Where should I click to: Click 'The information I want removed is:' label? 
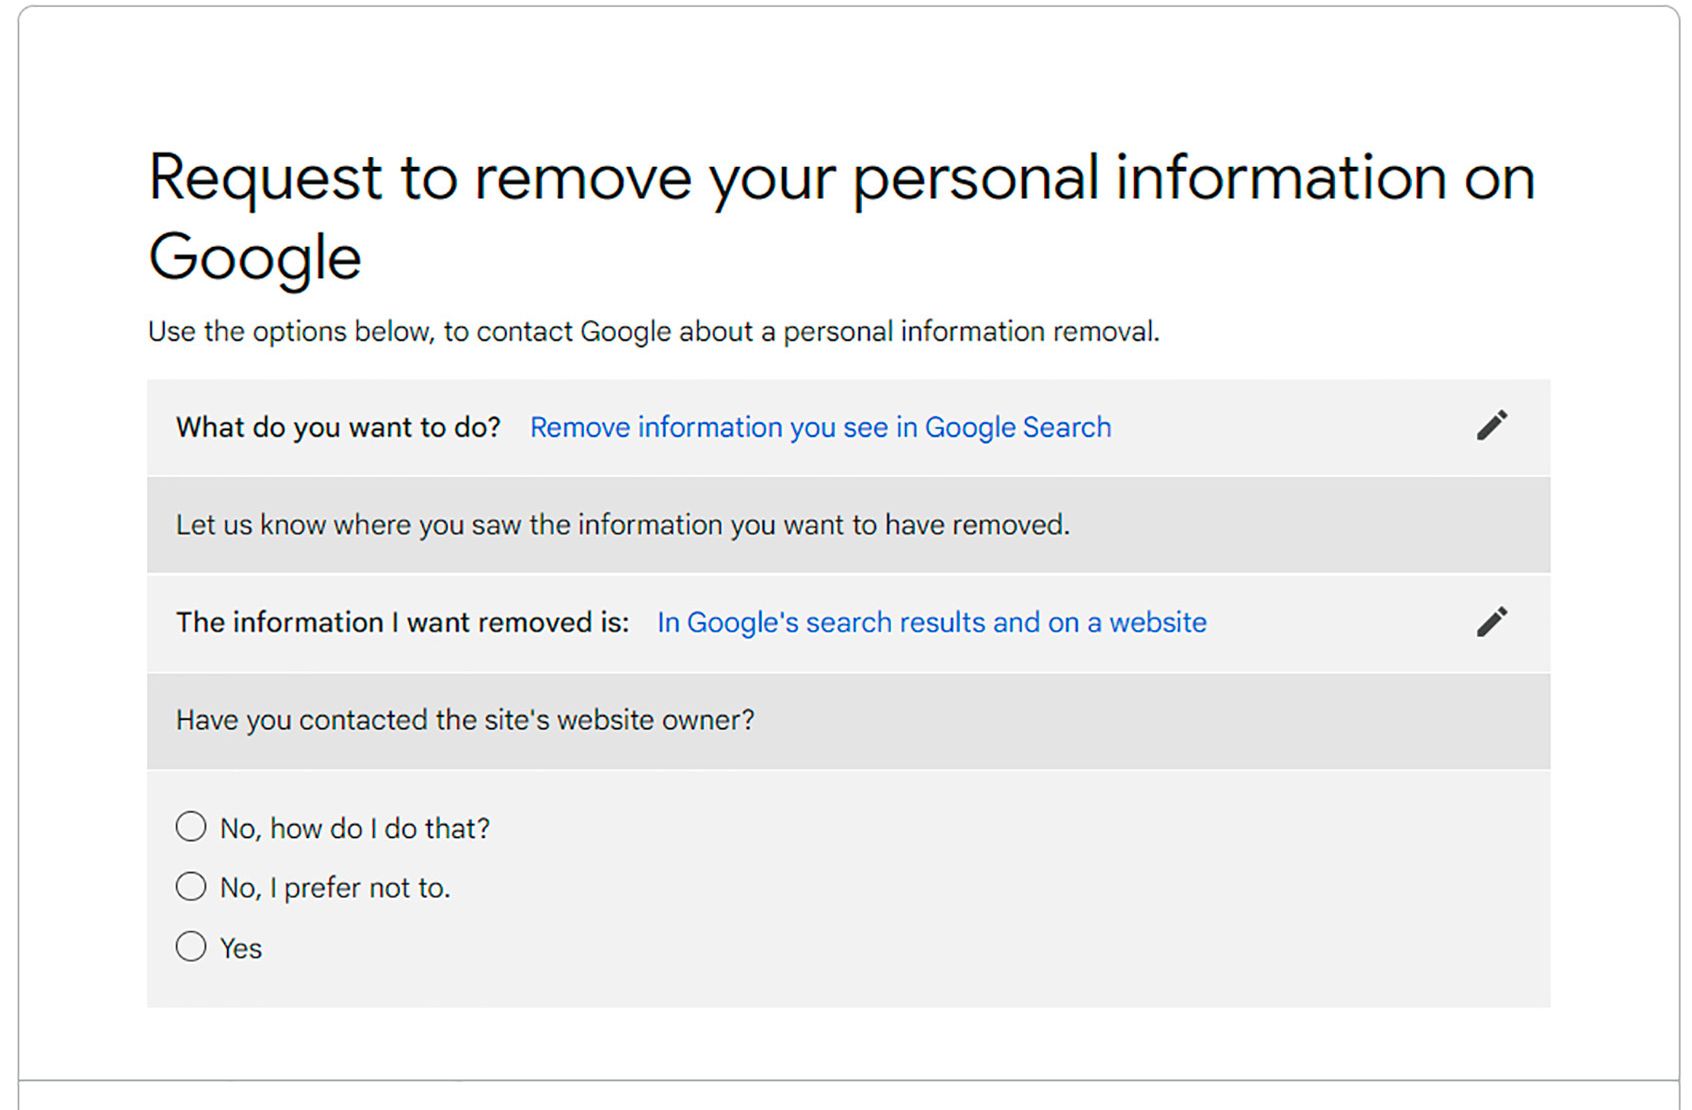(x=403, y=623)
